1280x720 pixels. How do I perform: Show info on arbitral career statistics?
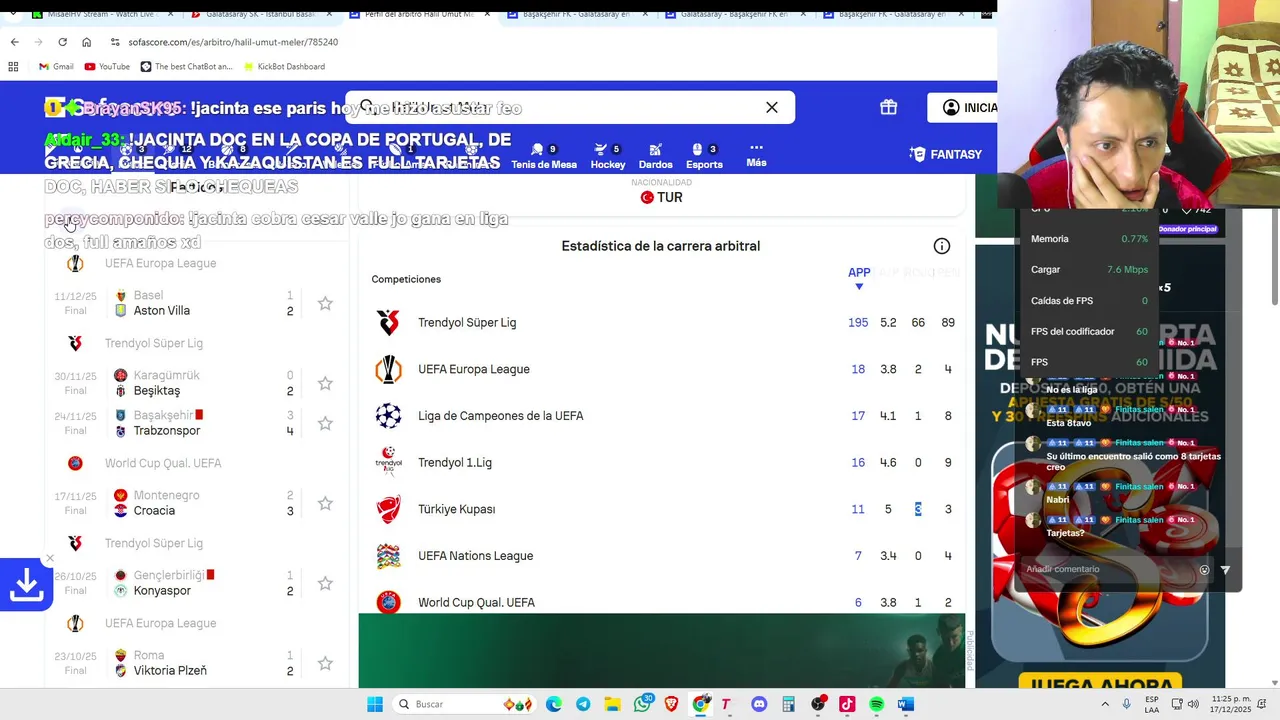pos(941,246)
